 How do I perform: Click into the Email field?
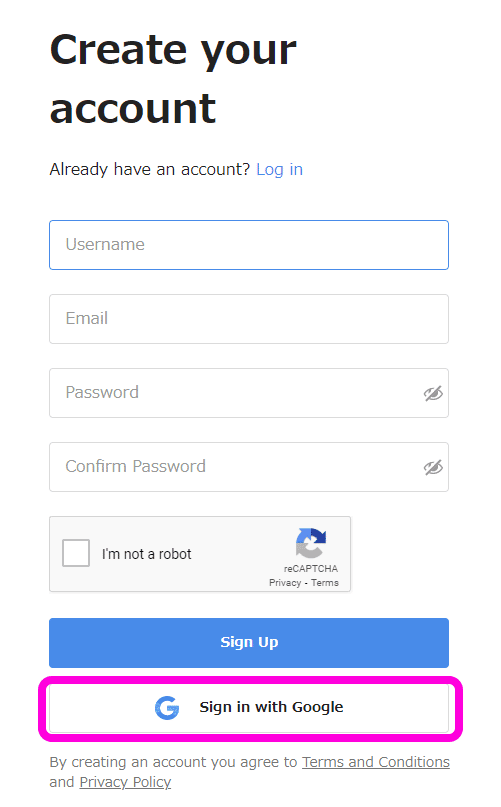pyautogui.click(x=249, y=319)
